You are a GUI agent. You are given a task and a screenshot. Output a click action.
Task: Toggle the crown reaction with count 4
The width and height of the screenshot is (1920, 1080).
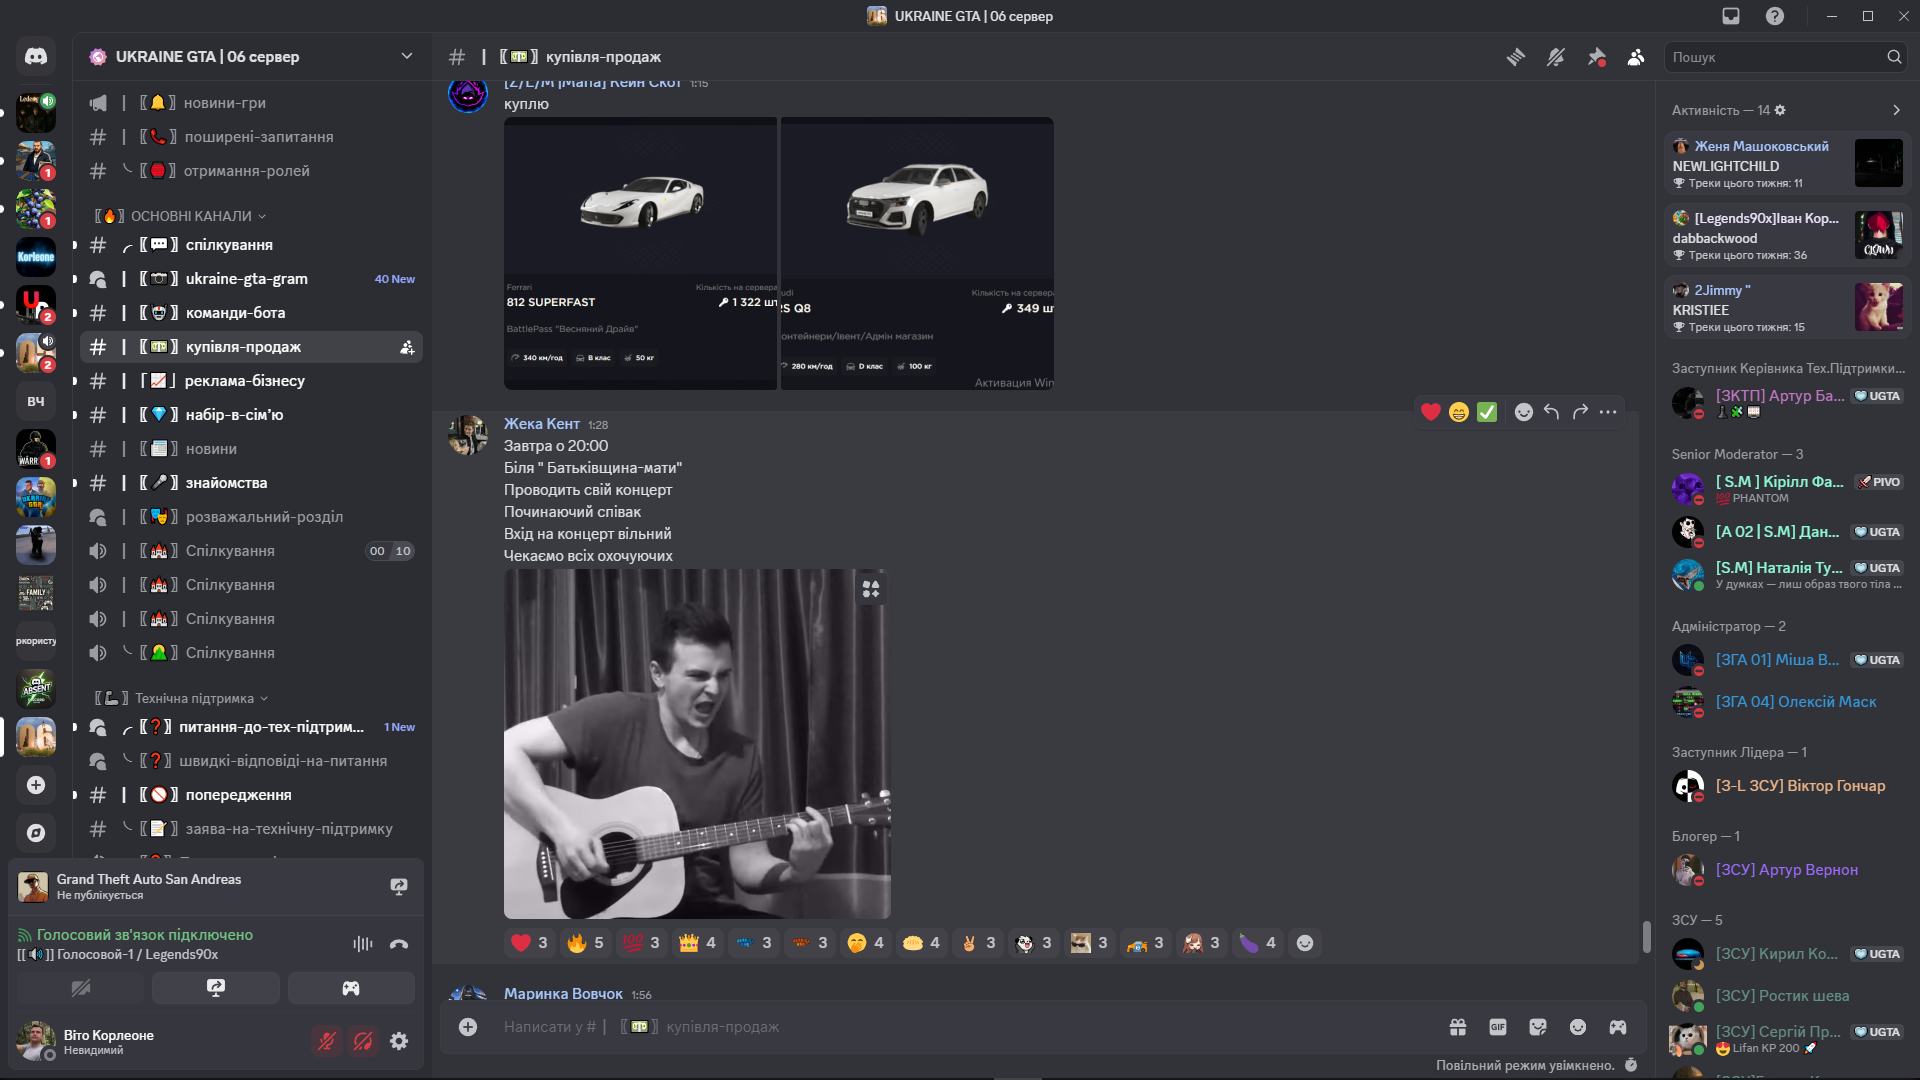pos(697,943)
